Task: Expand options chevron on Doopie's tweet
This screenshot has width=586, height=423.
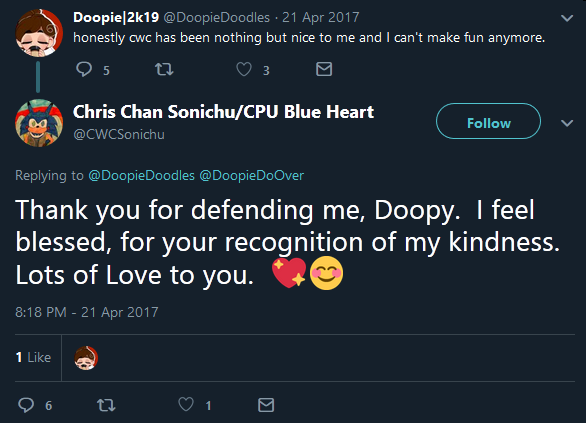Action: tap(567, 18)
